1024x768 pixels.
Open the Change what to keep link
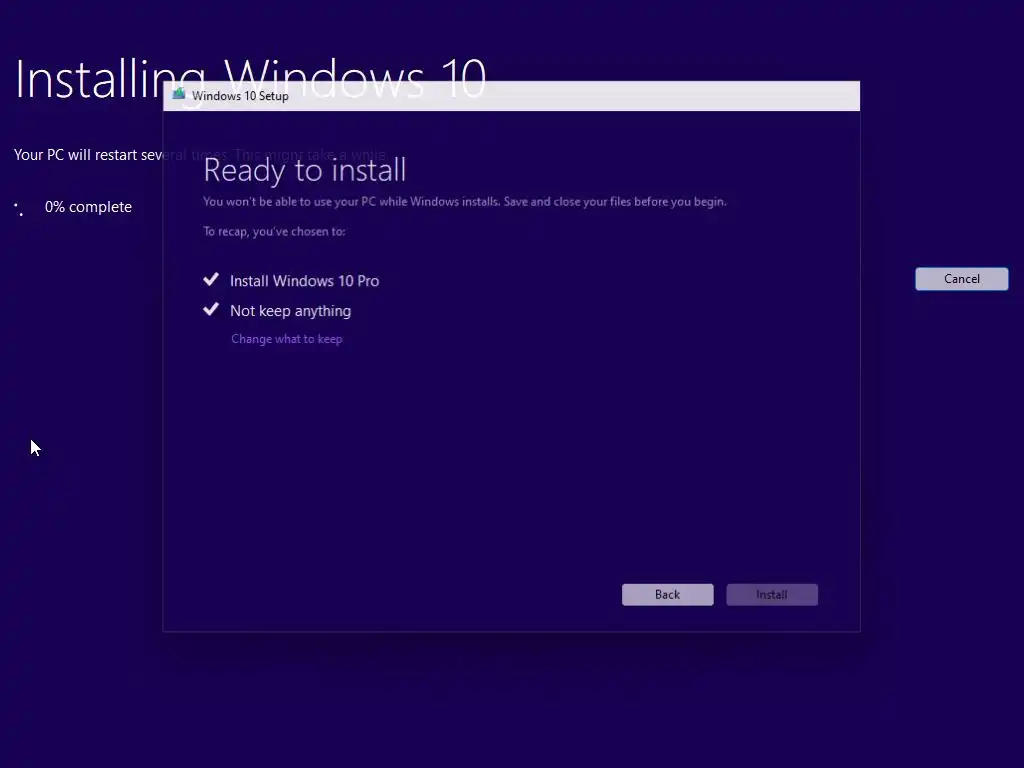click(287, 339)
